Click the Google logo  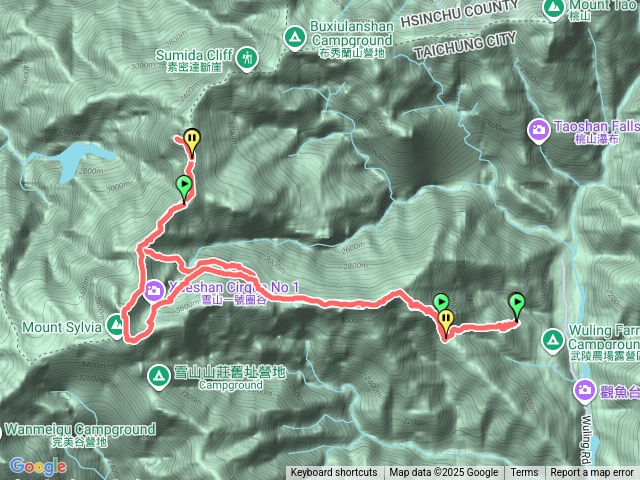pyautogui.click(x=38, y=466)
